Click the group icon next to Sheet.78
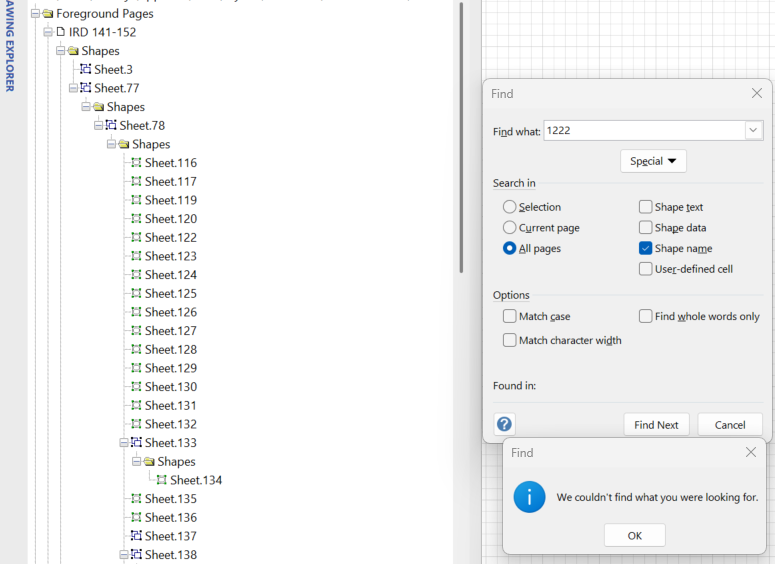 point(111,126)
